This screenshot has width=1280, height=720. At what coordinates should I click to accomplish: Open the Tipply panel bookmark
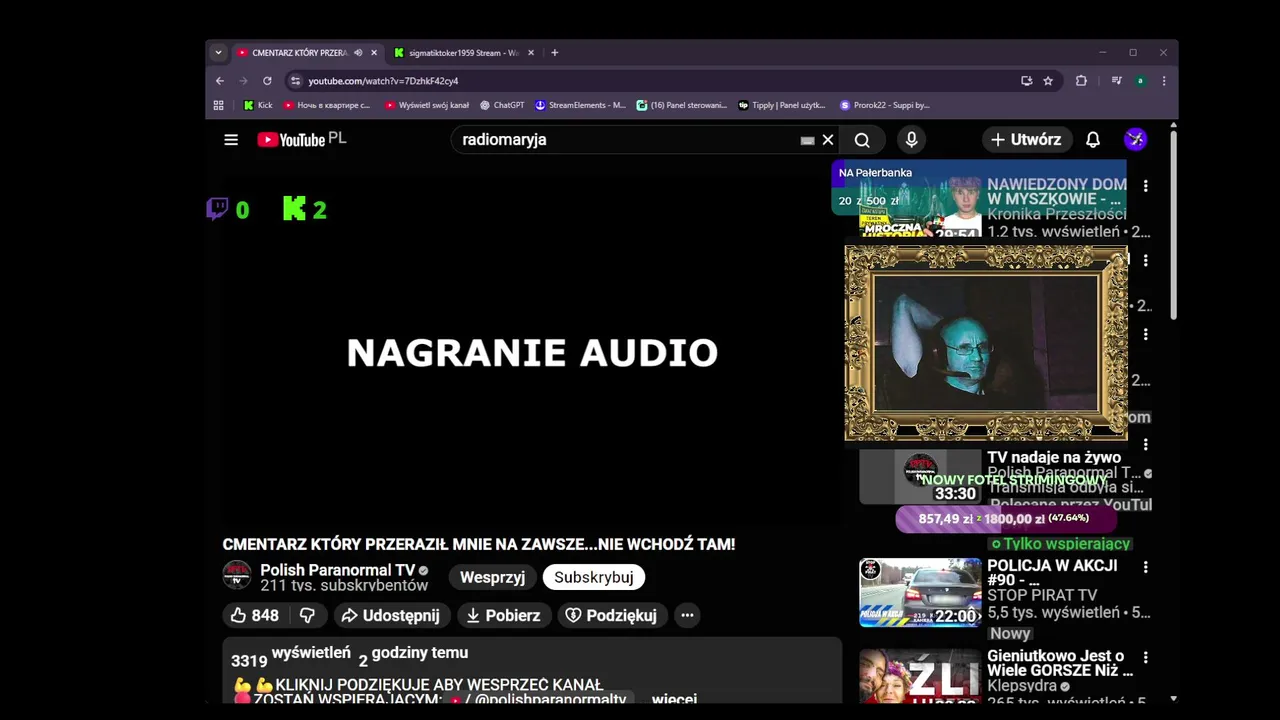coord(782,105)
